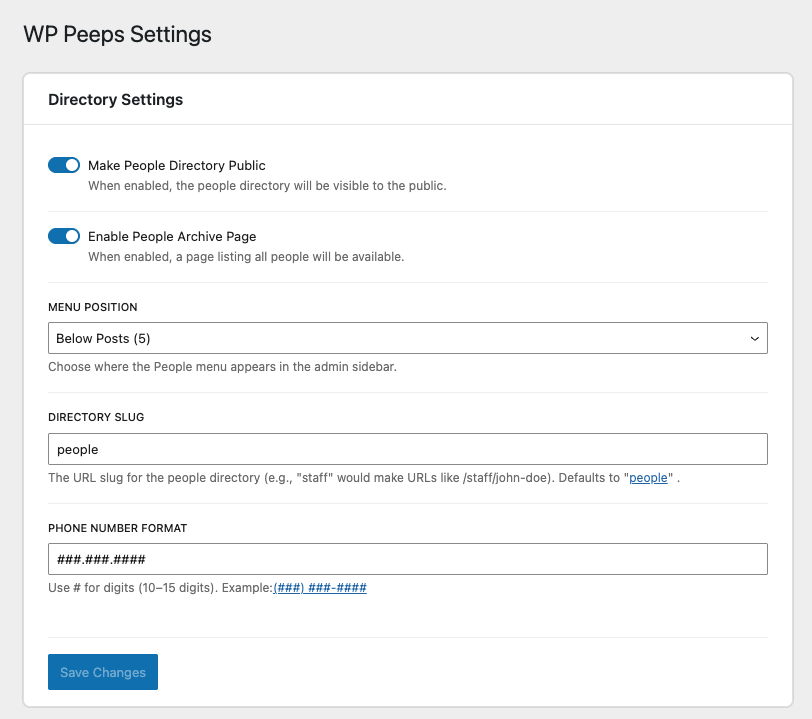The height and width of the screenshot is (719, 812).
Task: Click the Save Changes button
Action: click(102, 672)
